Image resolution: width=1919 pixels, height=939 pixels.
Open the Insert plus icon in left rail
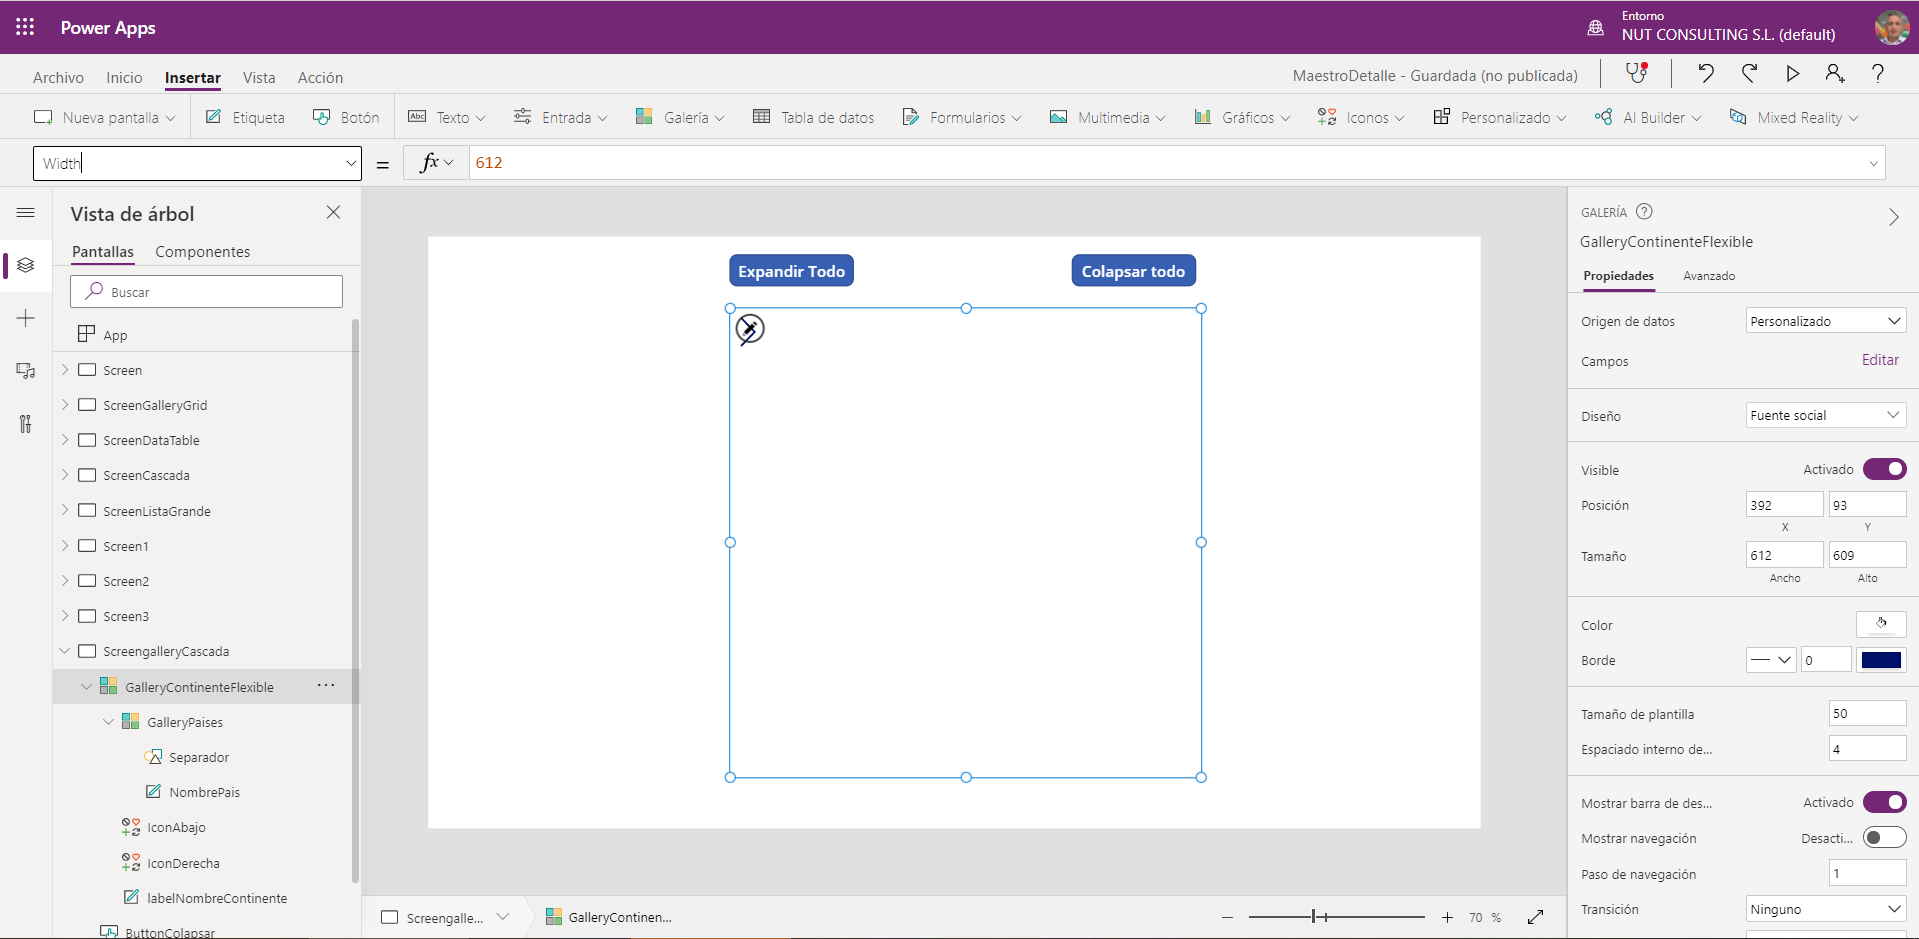pos(26,318)
